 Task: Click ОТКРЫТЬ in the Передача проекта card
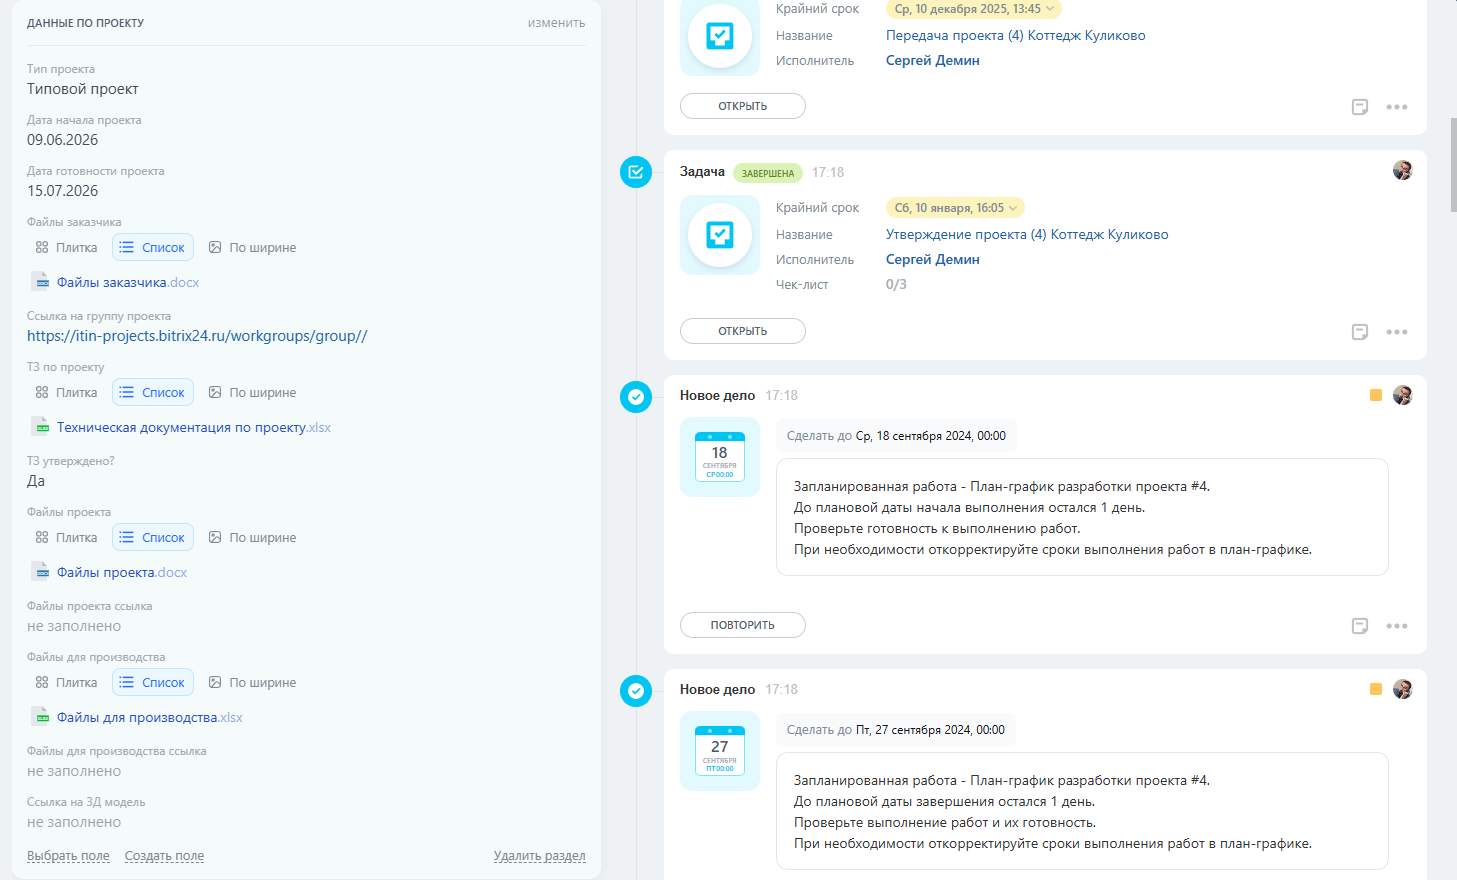743,106
